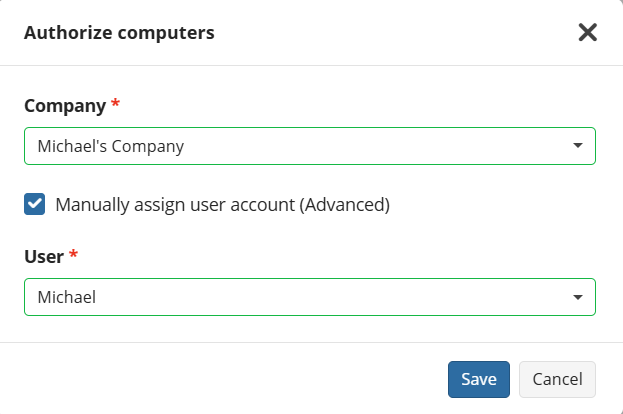Click empty footer area left of Save
This screenshot has height=414, width=623.
tap(222, 379)
